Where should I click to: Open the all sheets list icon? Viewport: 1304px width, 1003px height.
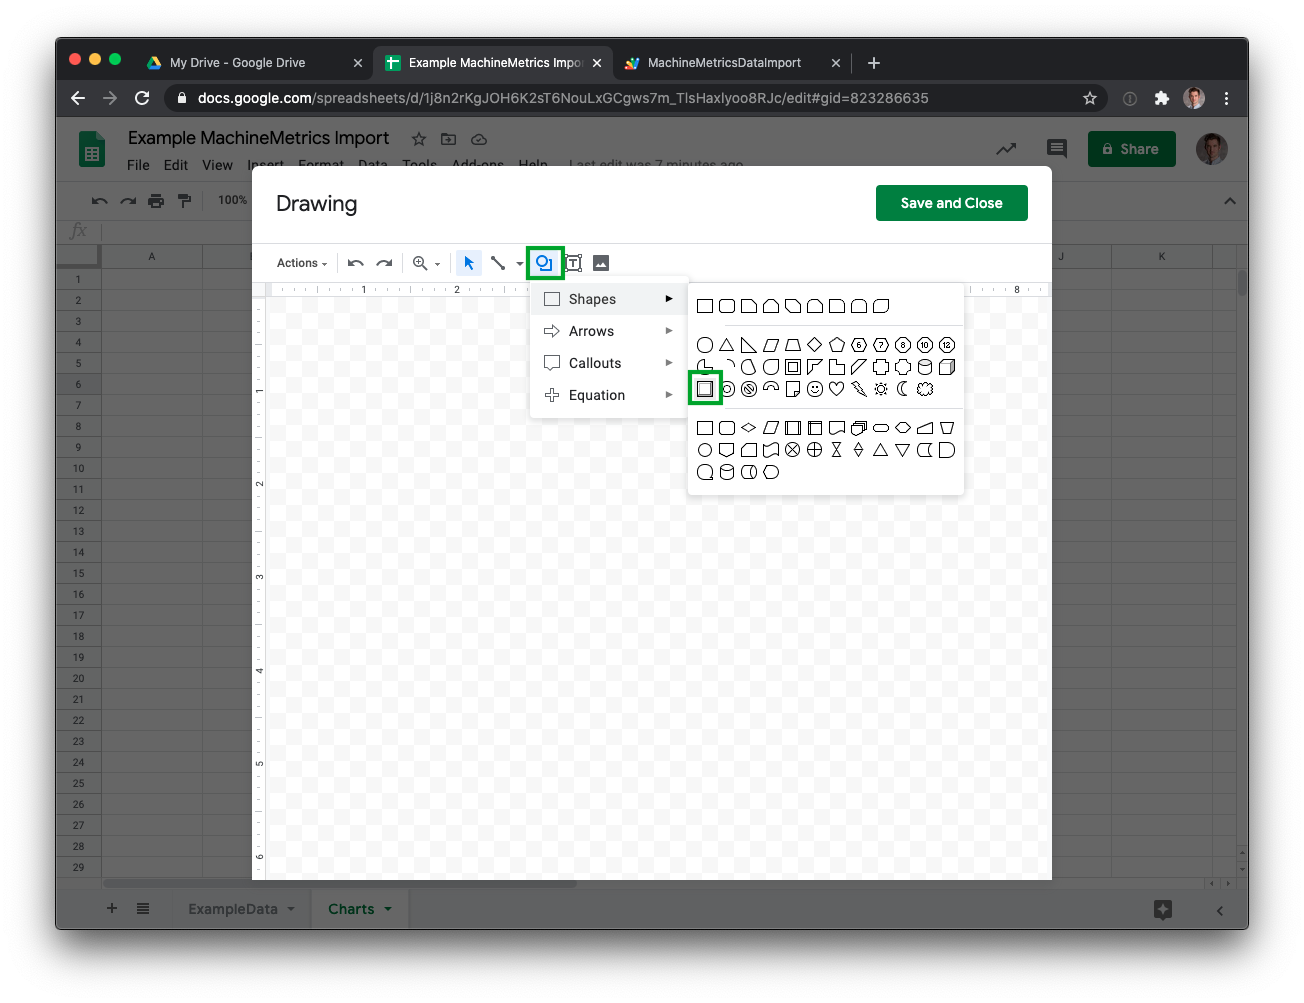(x=143, y=908)
